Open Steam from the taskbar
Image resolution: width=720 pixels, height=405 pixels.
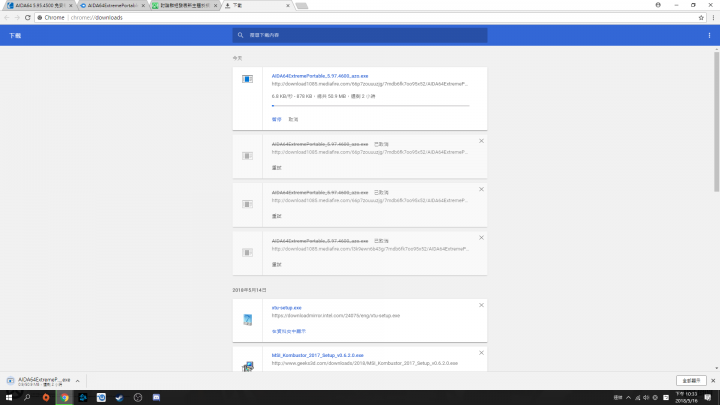(x=119, y=398)
